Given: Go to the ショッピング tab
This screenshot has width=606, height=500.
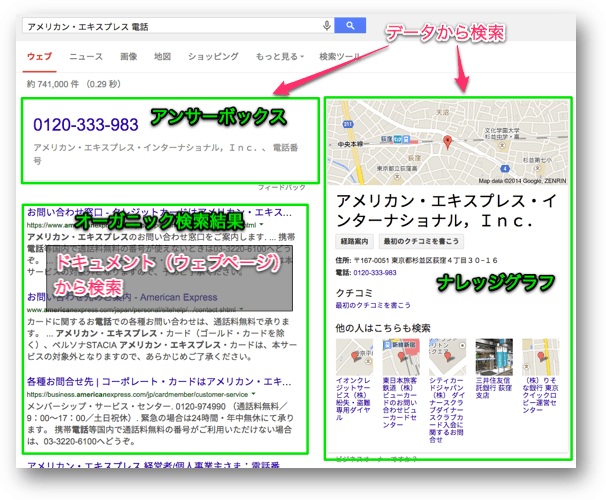Looking at the screenshot, I should point(213,56).
